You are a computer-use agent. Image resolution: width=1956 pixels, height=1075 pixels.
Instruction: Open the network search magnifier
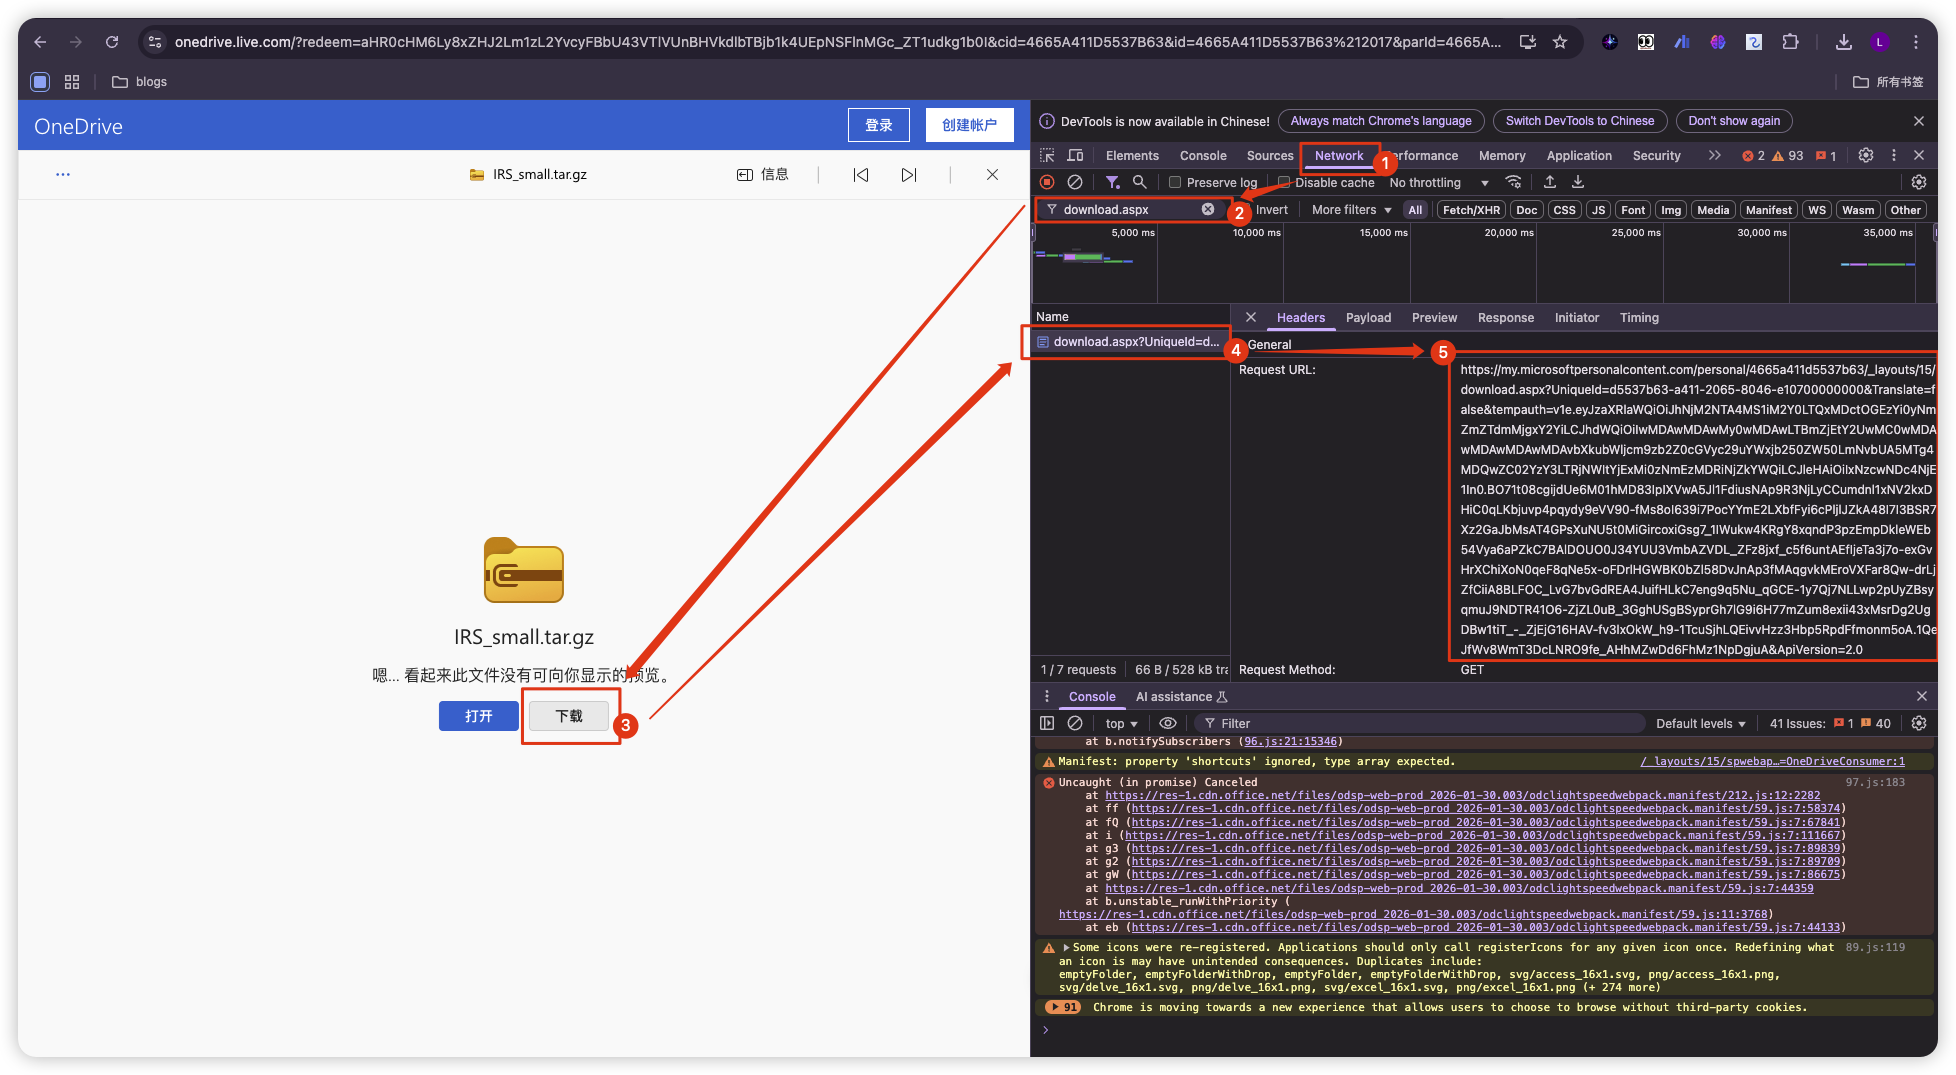[1140, 182]
